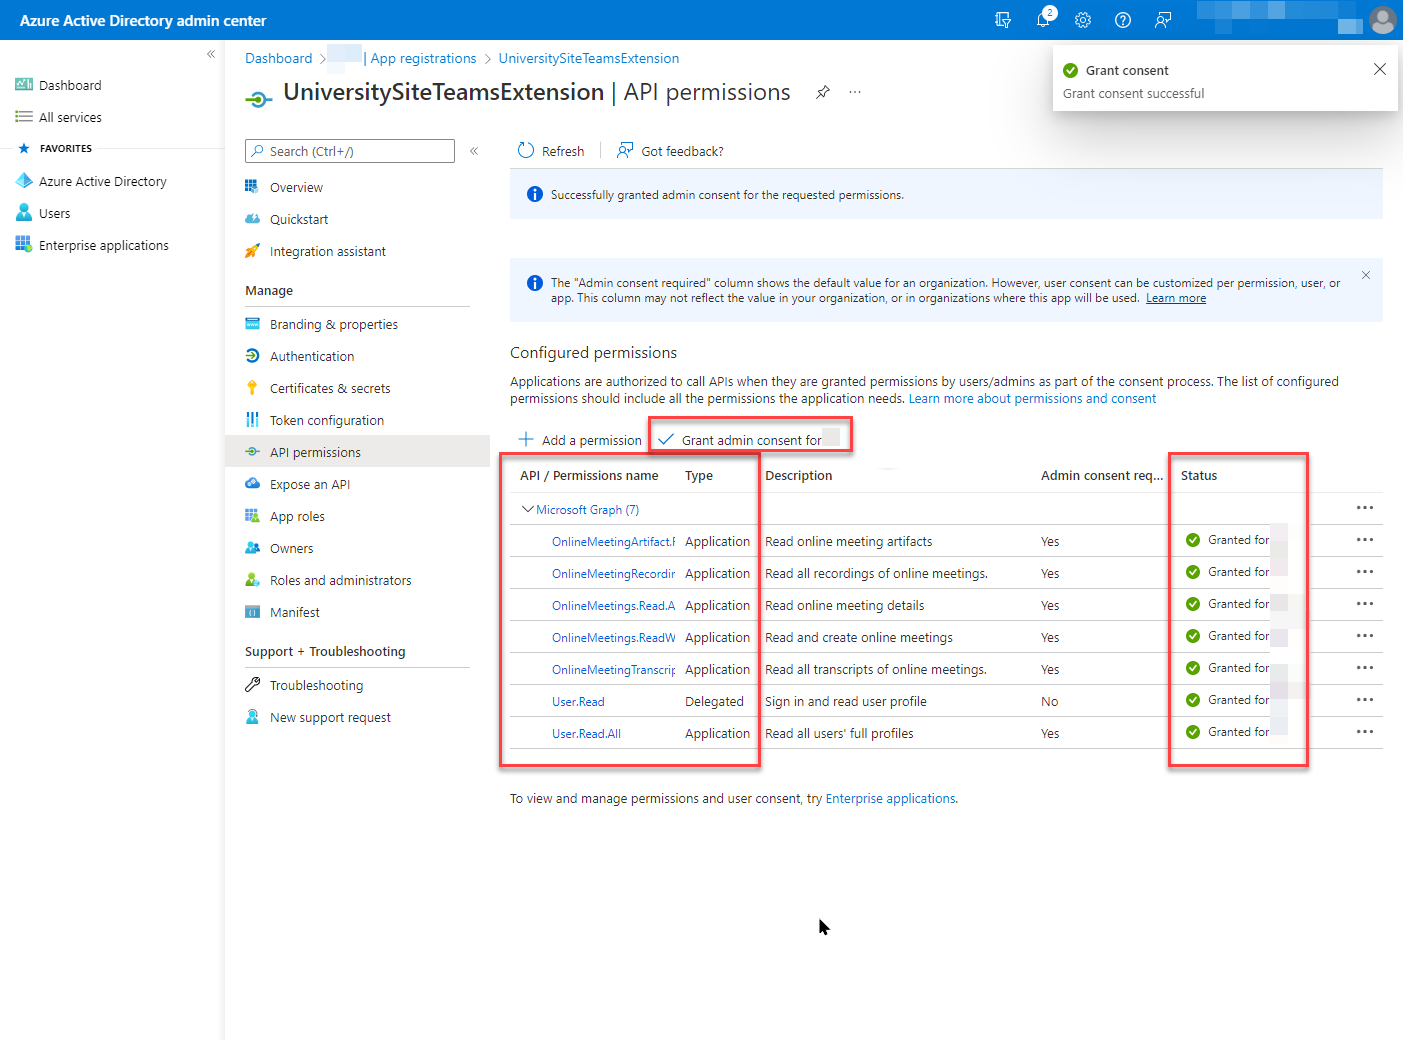Screen dimensions: 1403x1040
Task: Open OnlineMeetingArtifact permission link
Action: pos(613,541)
